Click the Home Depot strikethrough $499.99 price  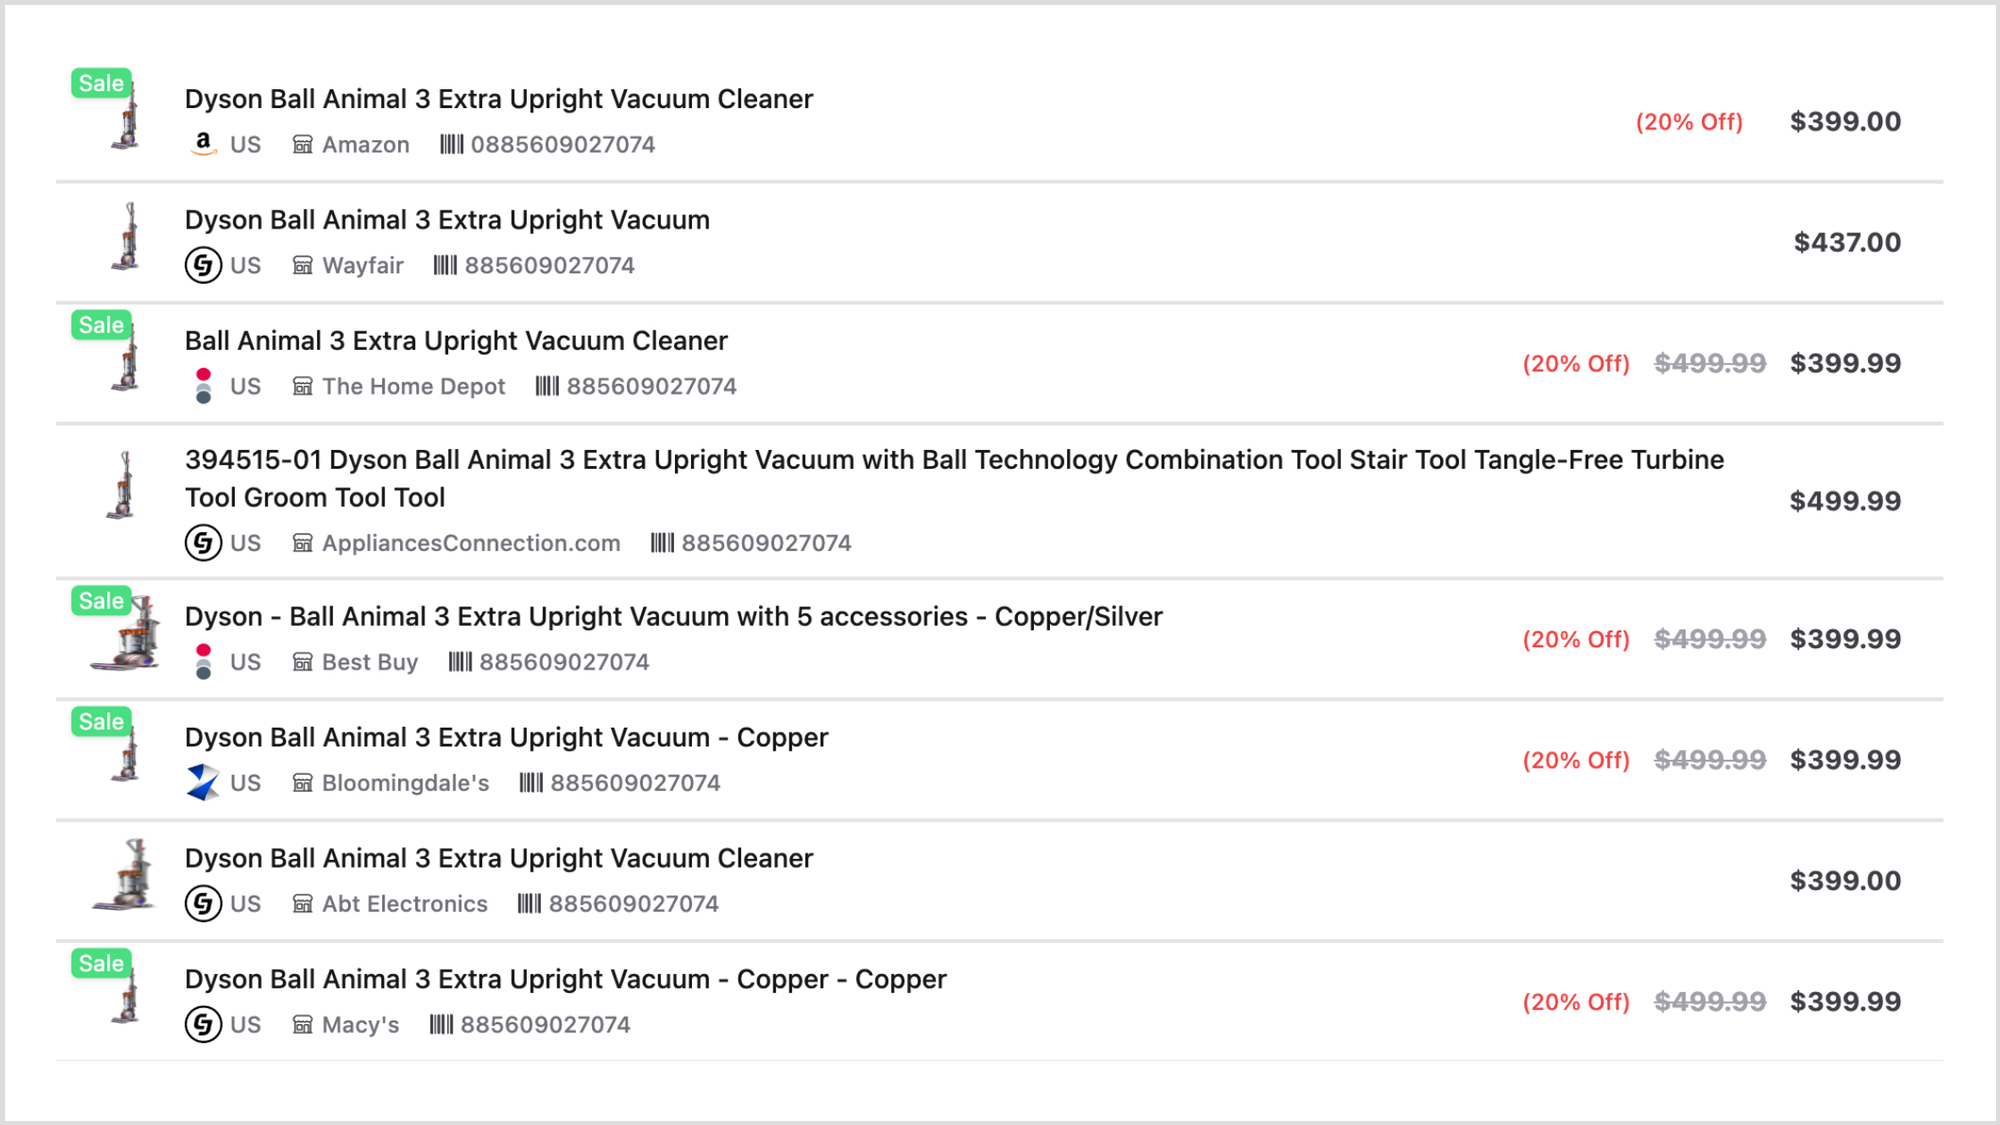[x=1710, y=363]
